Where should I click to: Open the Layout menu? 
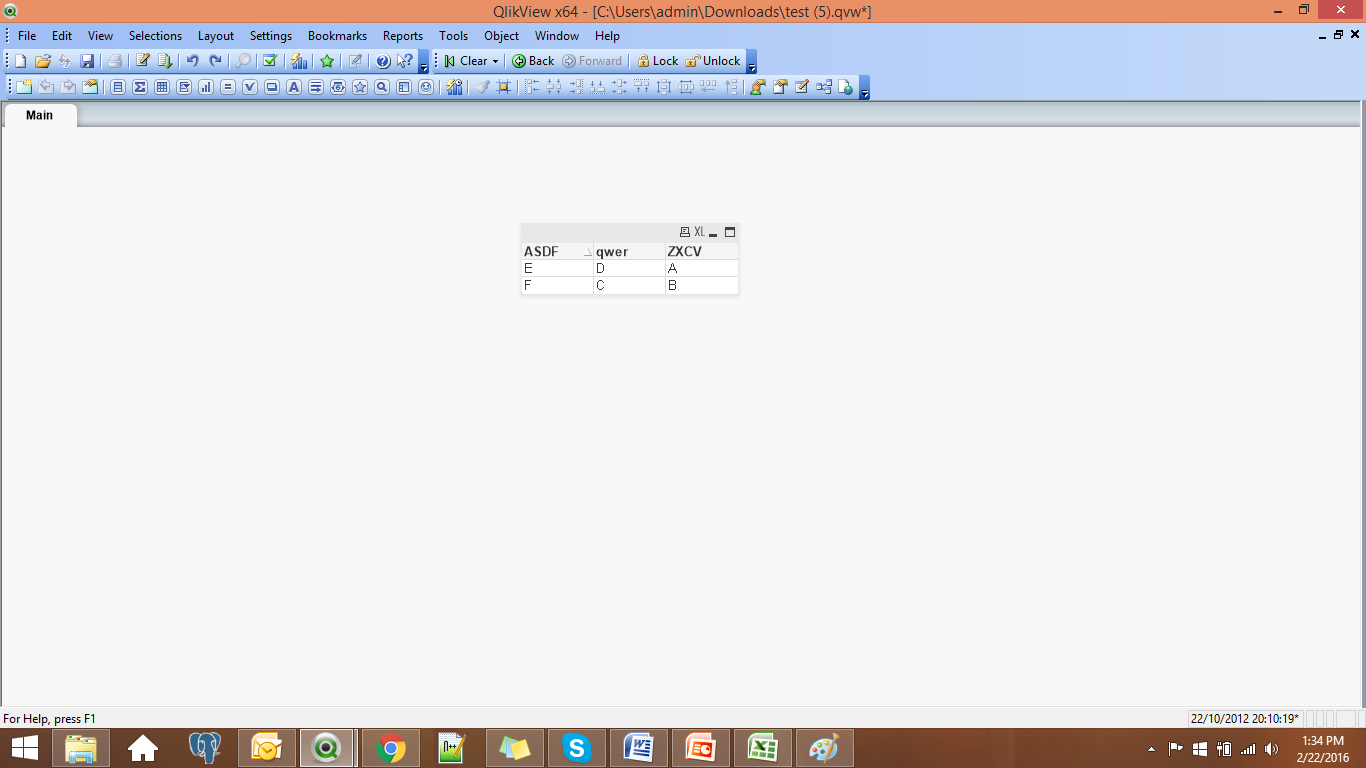pyautogui.click(x=216, y=35)
